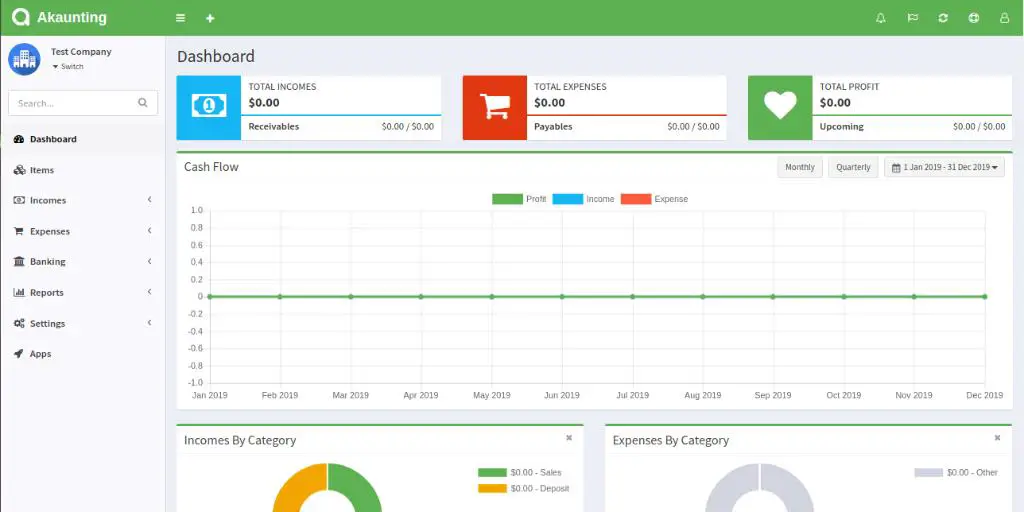
Task: Toggle the Deposit legend entry
Action: coord(523,488)
